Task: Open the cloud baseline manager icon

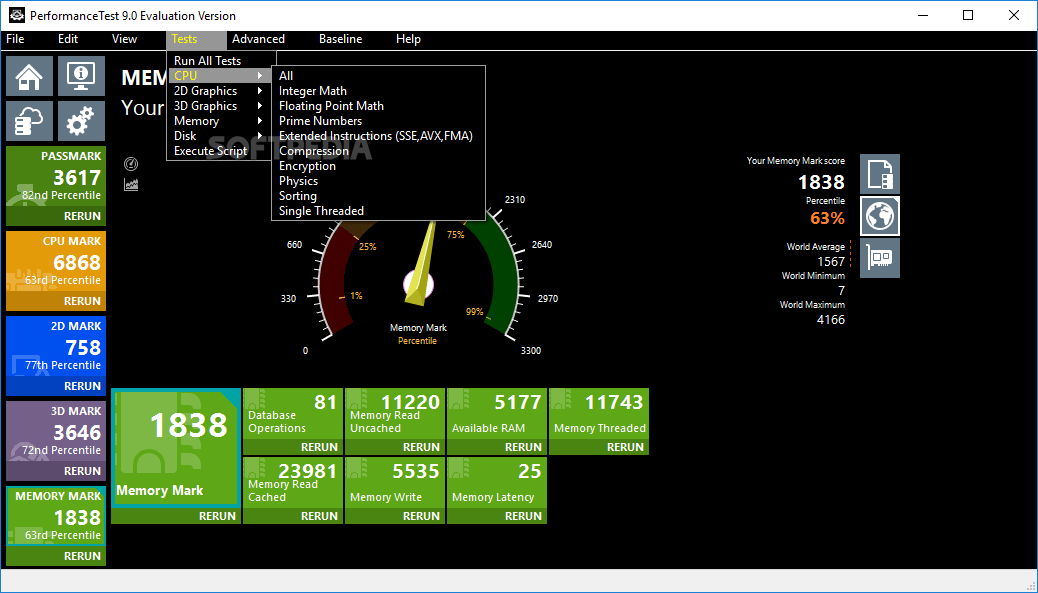Action: tap(30, 121)
